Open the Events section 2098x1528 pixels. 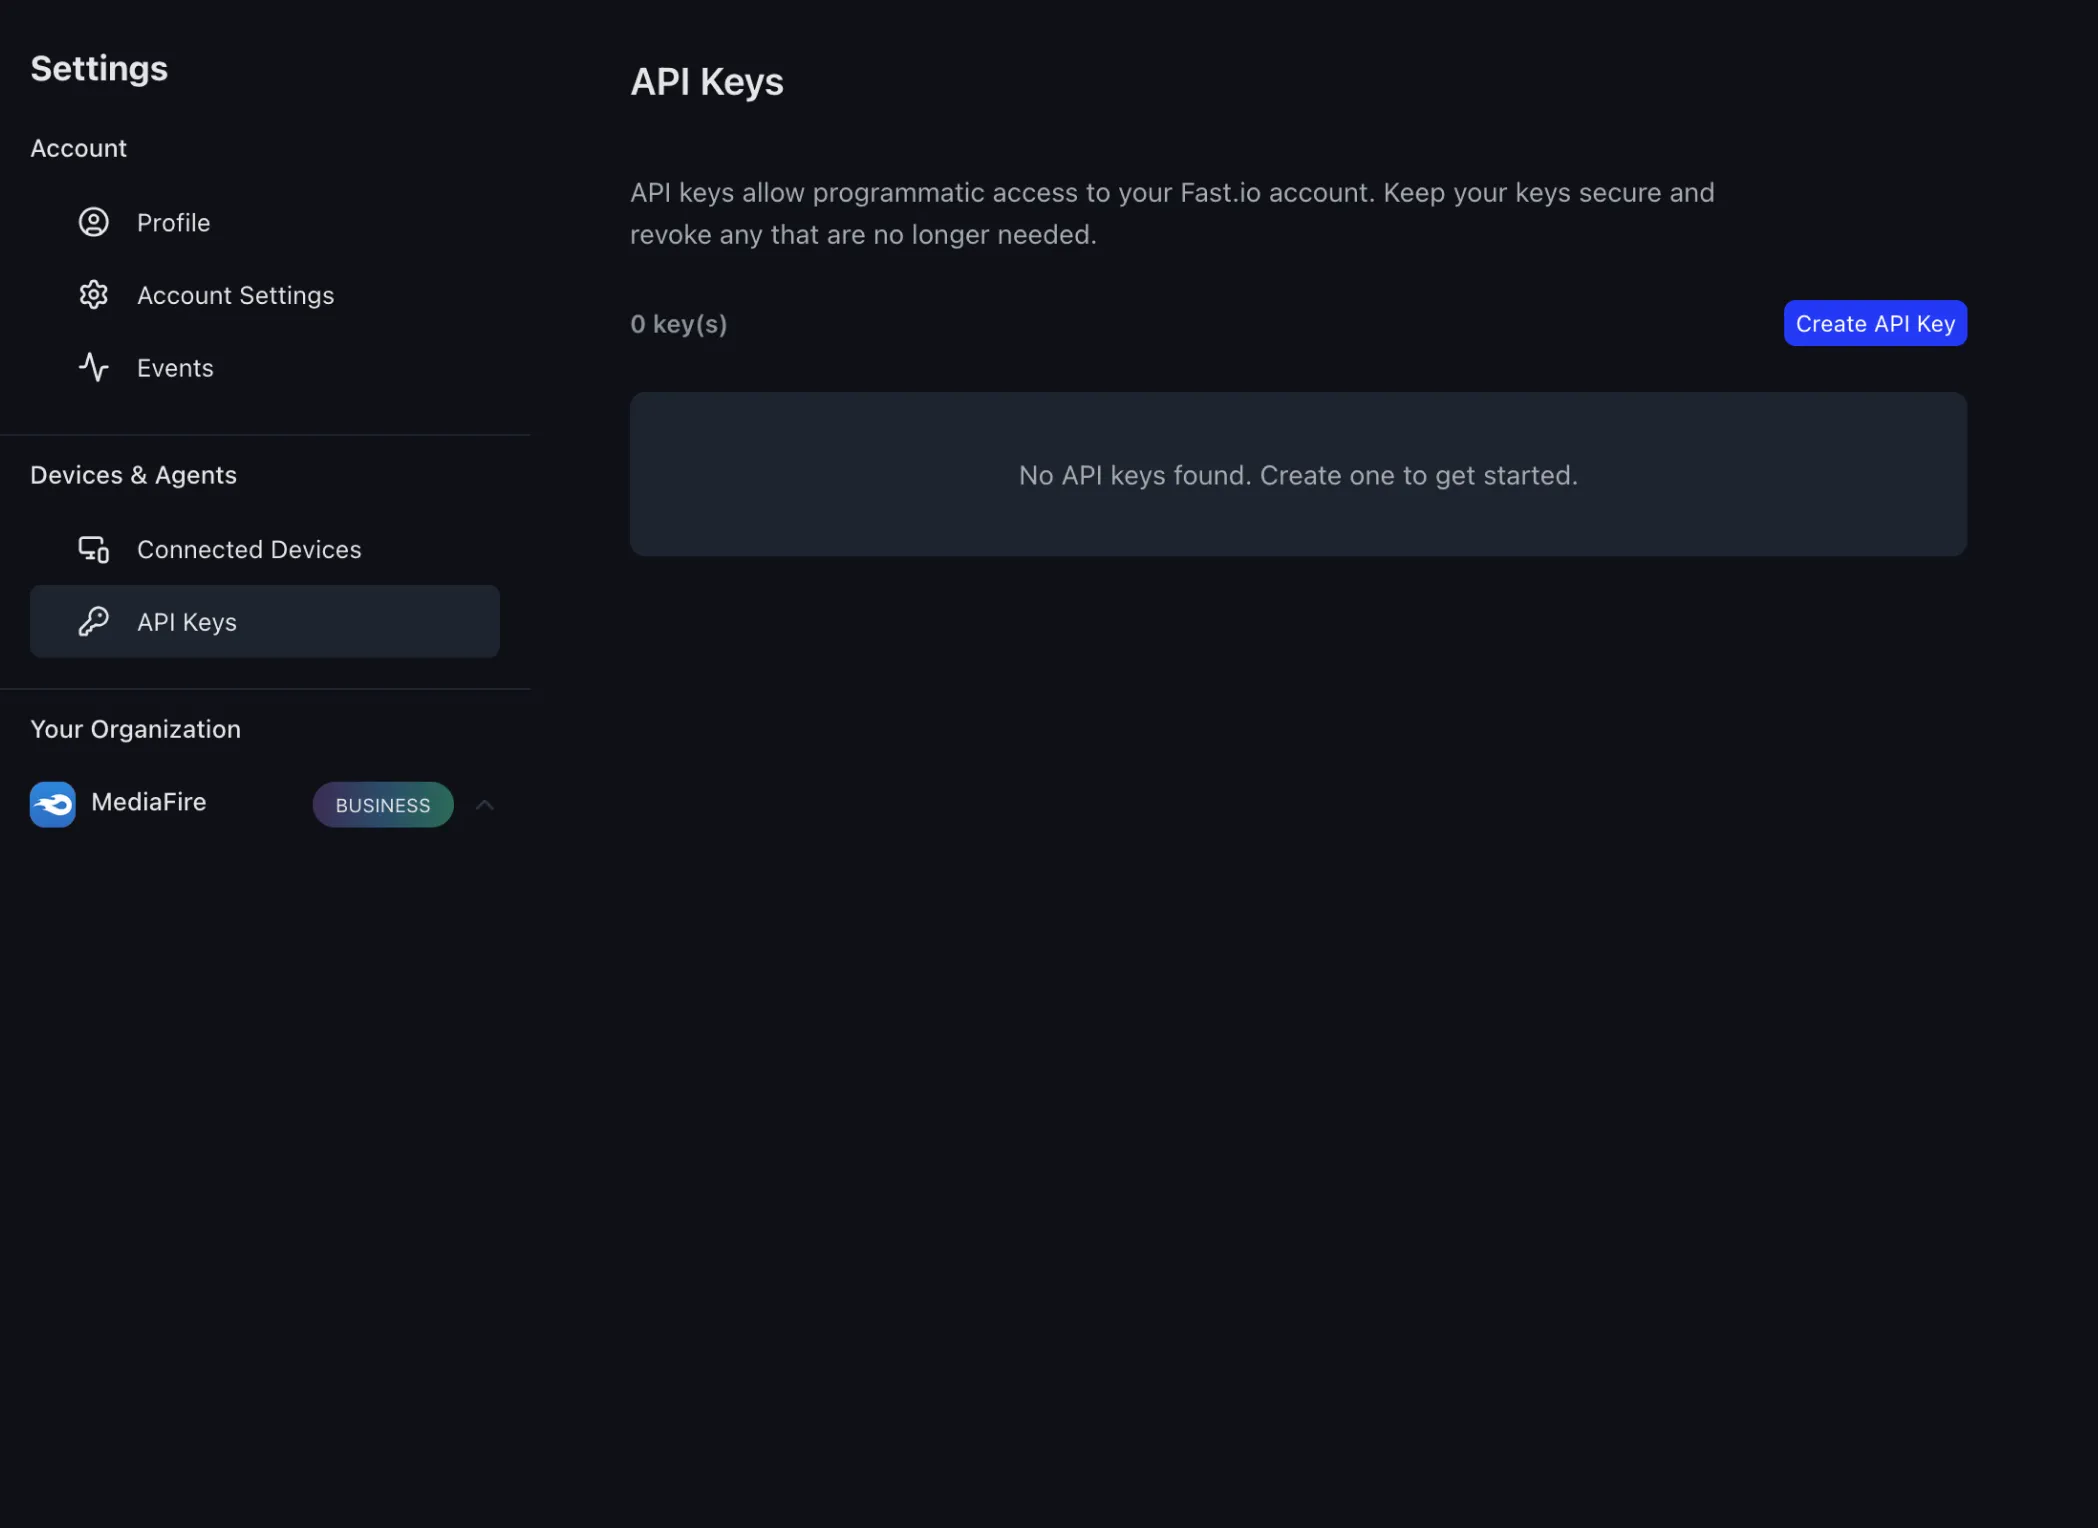(175, 367)
